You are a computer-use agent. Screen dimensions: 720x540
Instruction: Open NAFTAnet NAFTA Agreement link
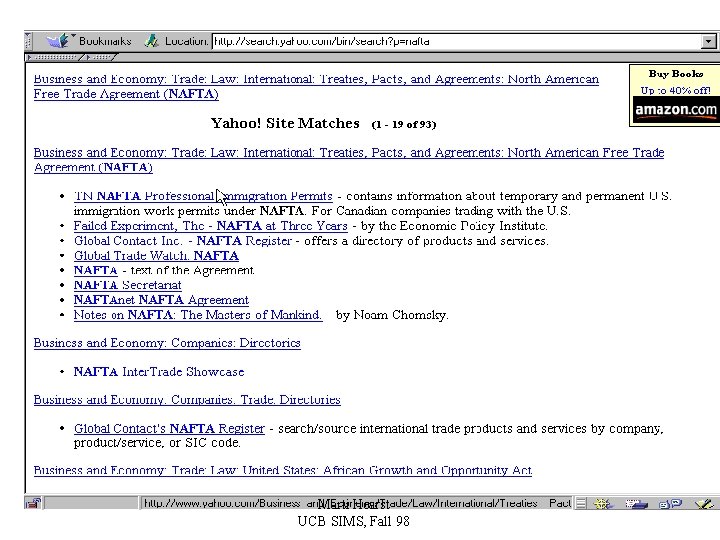[161, 300]
